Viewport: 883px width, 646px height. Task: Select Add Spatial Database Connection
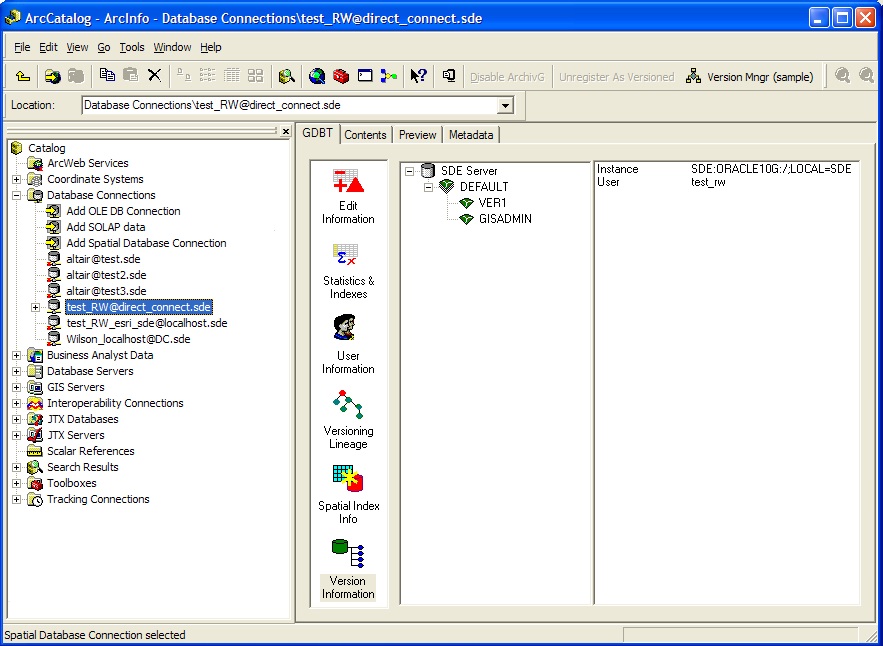click(146, 243)
